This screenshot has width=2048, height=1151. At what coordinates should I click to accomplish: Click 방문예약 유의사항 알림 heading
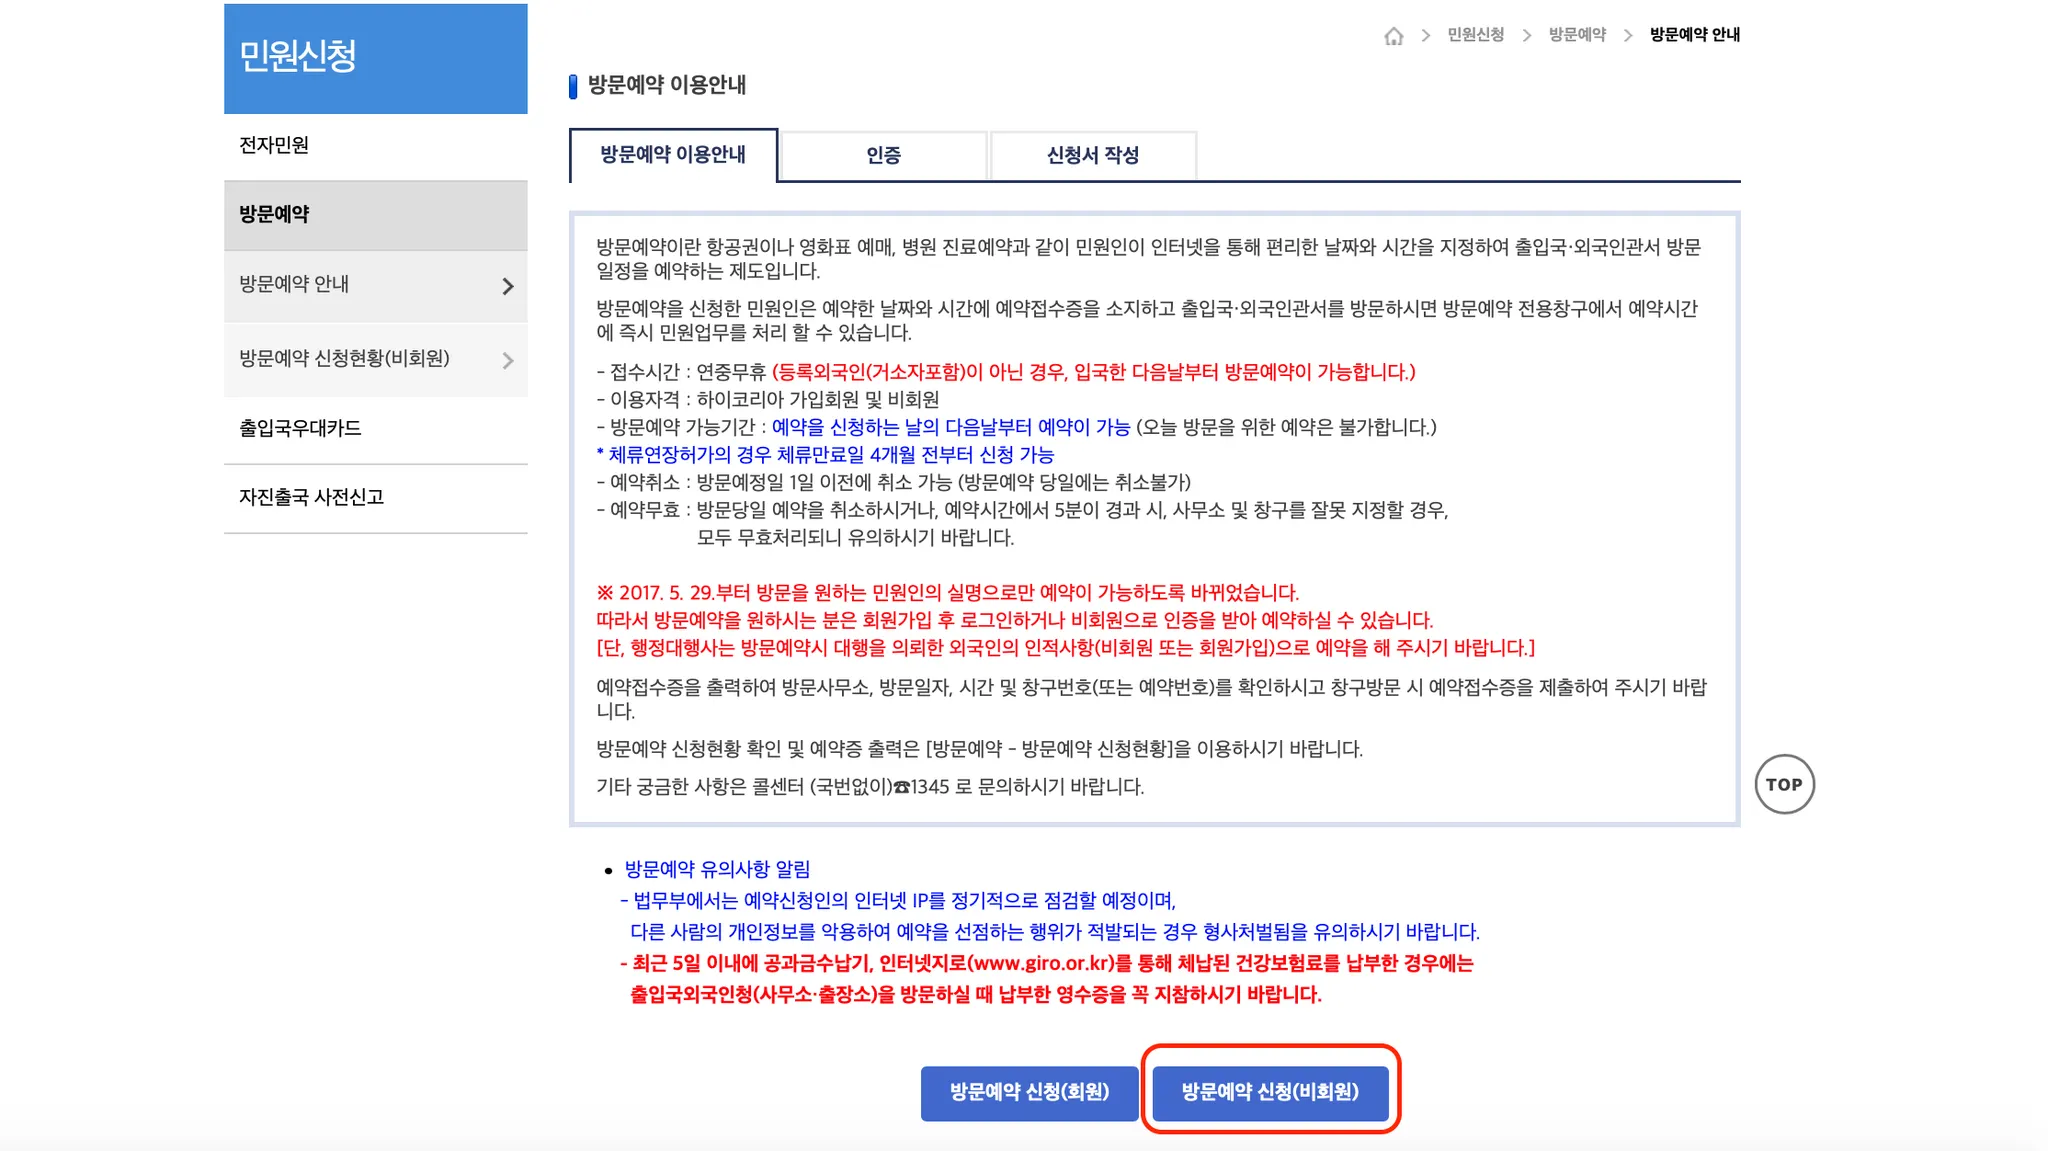click(x=717, y=869)
